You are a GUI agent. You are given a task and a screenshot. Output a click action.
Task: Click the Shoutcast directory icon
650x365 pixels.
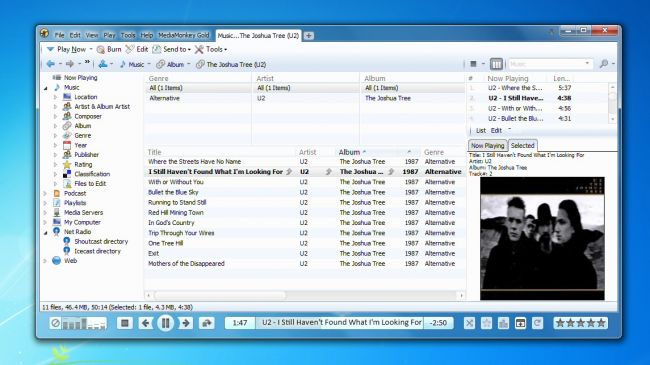(x=67, y=241)
